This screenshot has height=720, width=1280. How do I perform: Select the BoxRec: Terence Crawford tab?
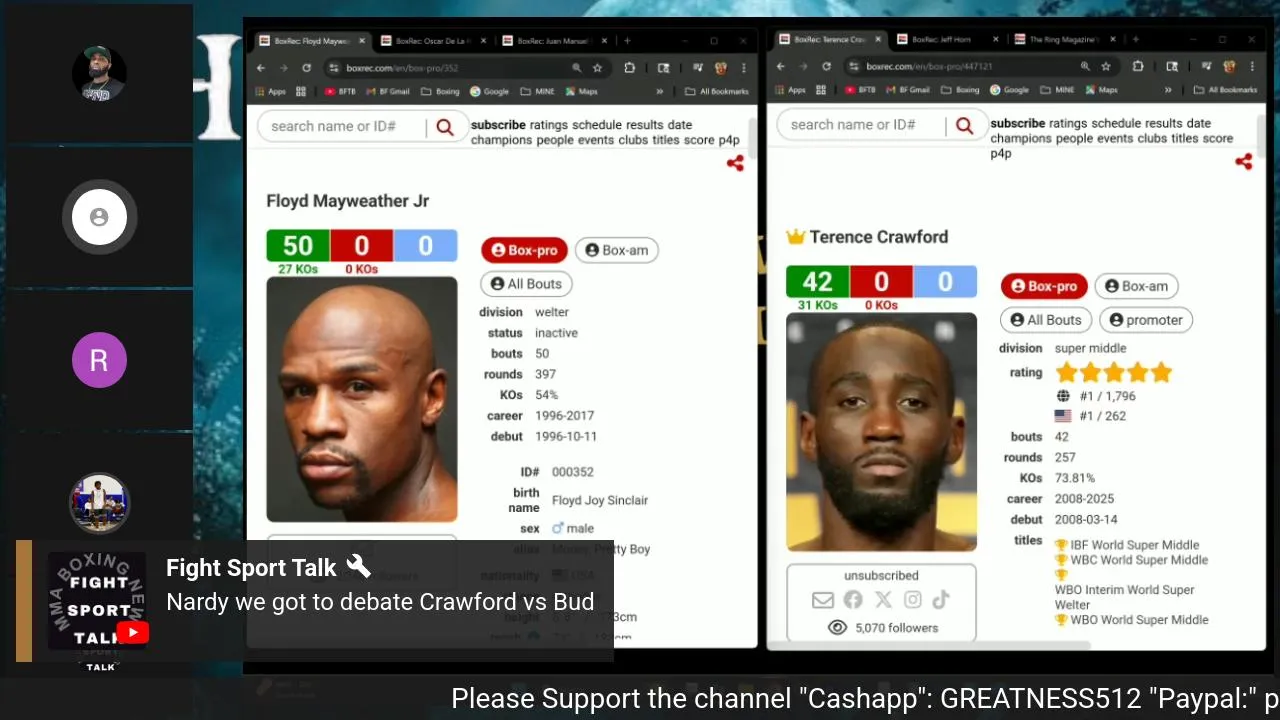[x=828, y=40]
